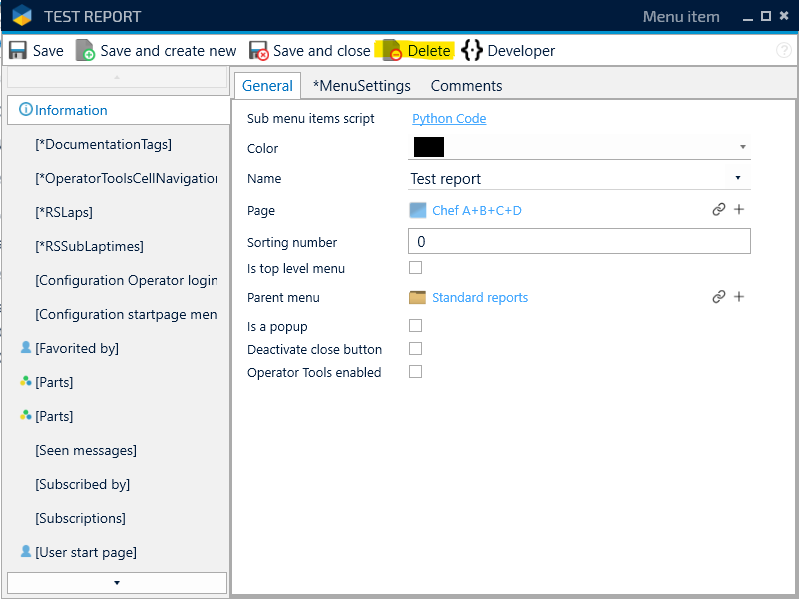Open the Color dropdown arrow
Viewport: 800px width, 600px height.
(743, 147)
